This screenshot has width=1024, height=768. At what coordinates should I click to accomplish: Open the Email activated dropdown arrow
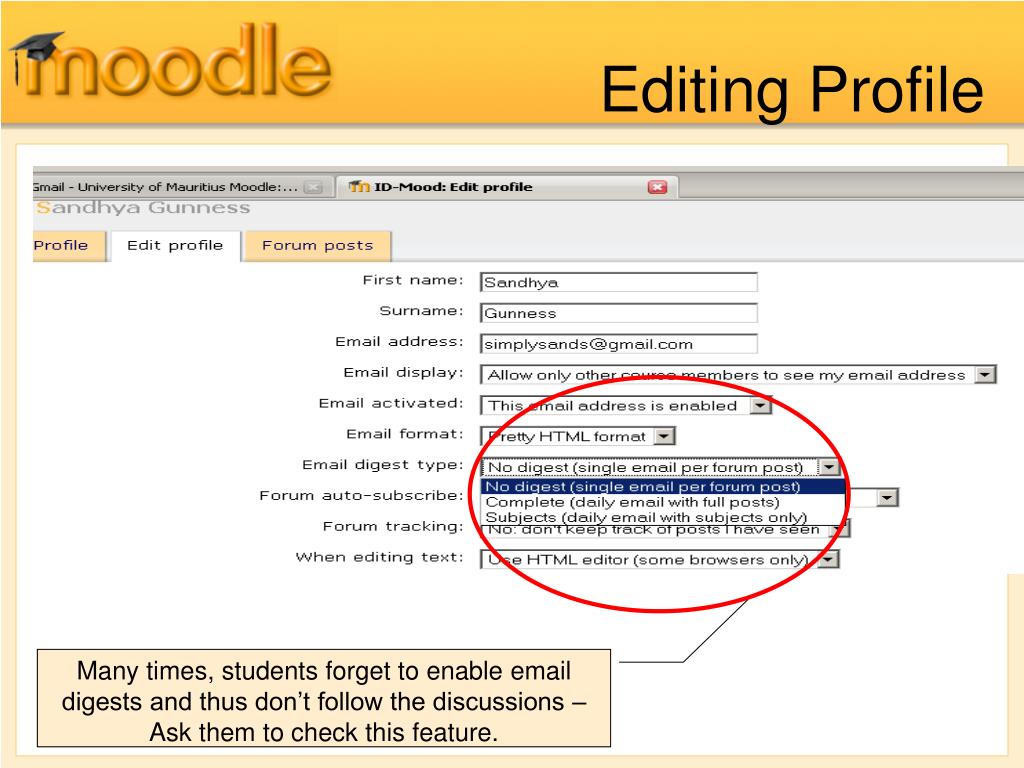coord(760,406)
